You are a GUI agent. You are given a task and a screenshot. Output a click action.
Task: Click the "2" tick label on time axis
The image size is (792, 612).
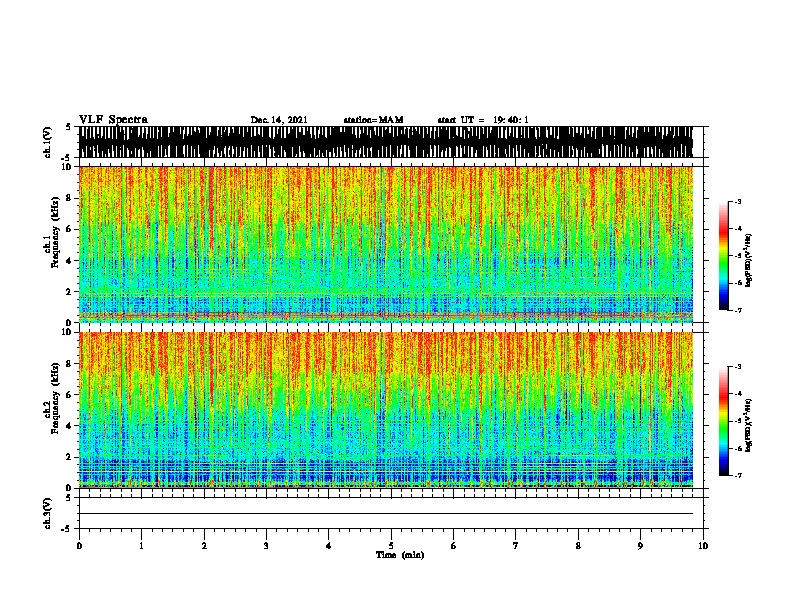point(204,546)
